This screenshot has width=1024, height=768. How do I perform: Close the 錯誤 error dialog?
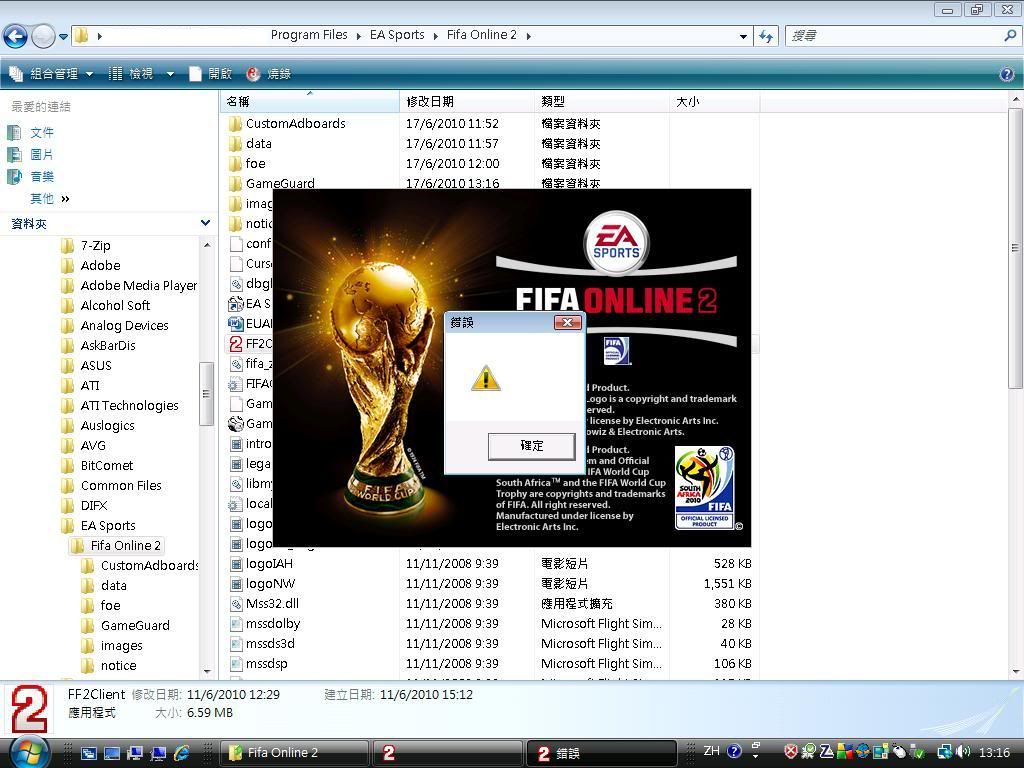[x=567, y=322]
